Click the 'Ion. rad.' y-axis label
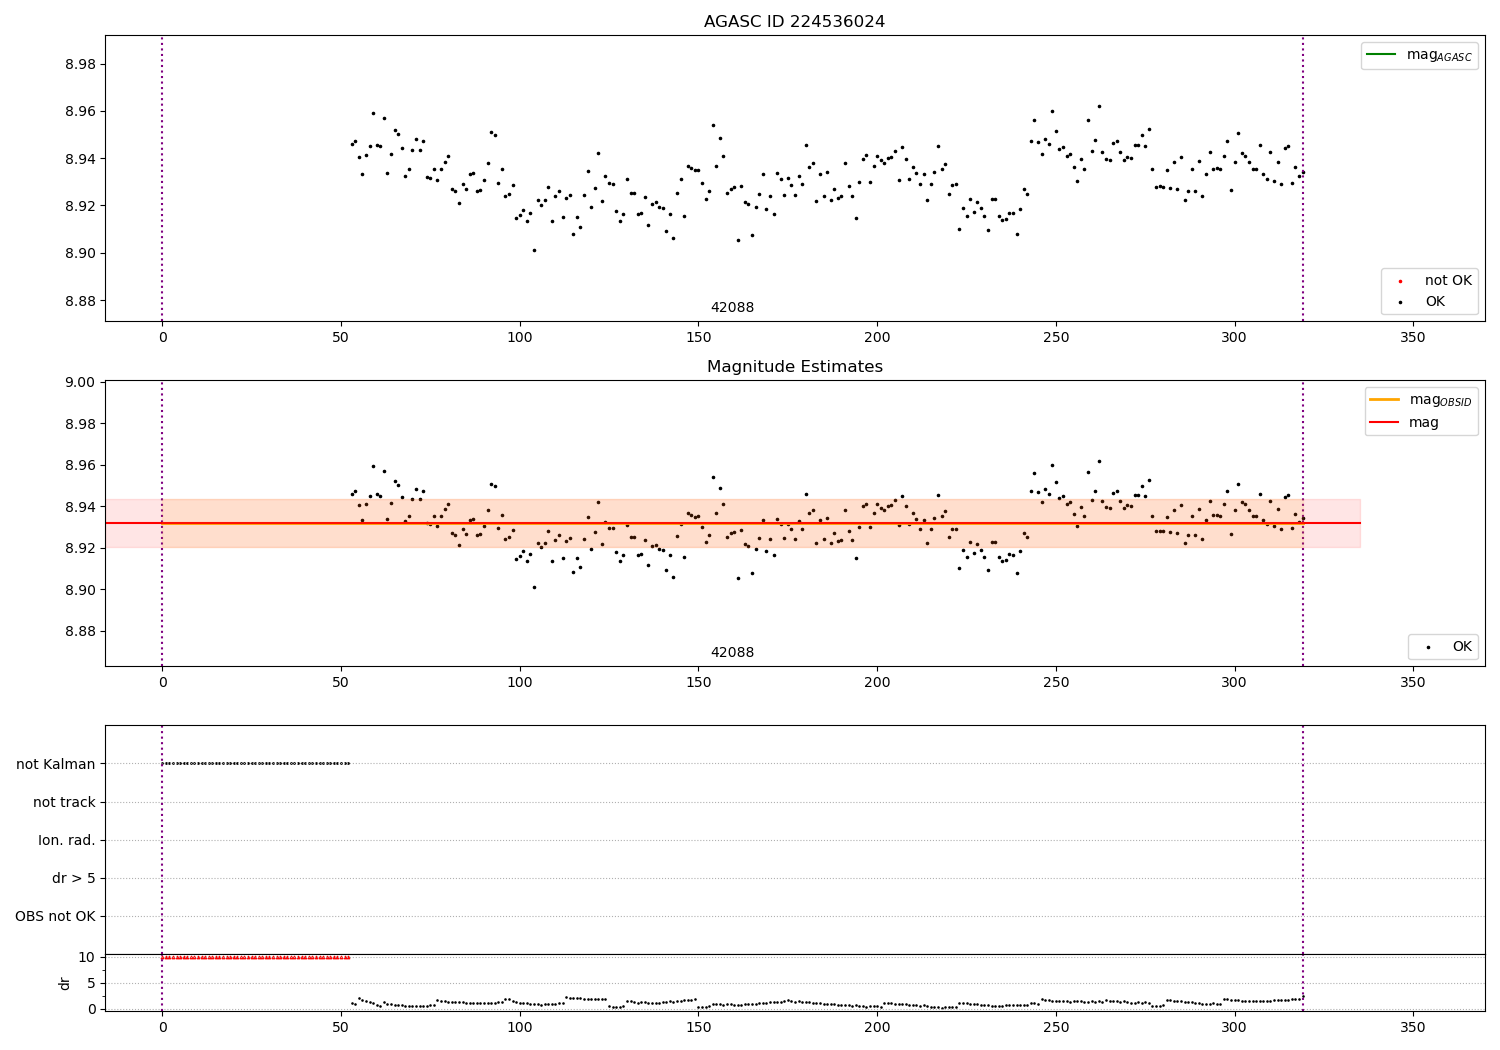1500x1050 pixels. coord(67,840)
